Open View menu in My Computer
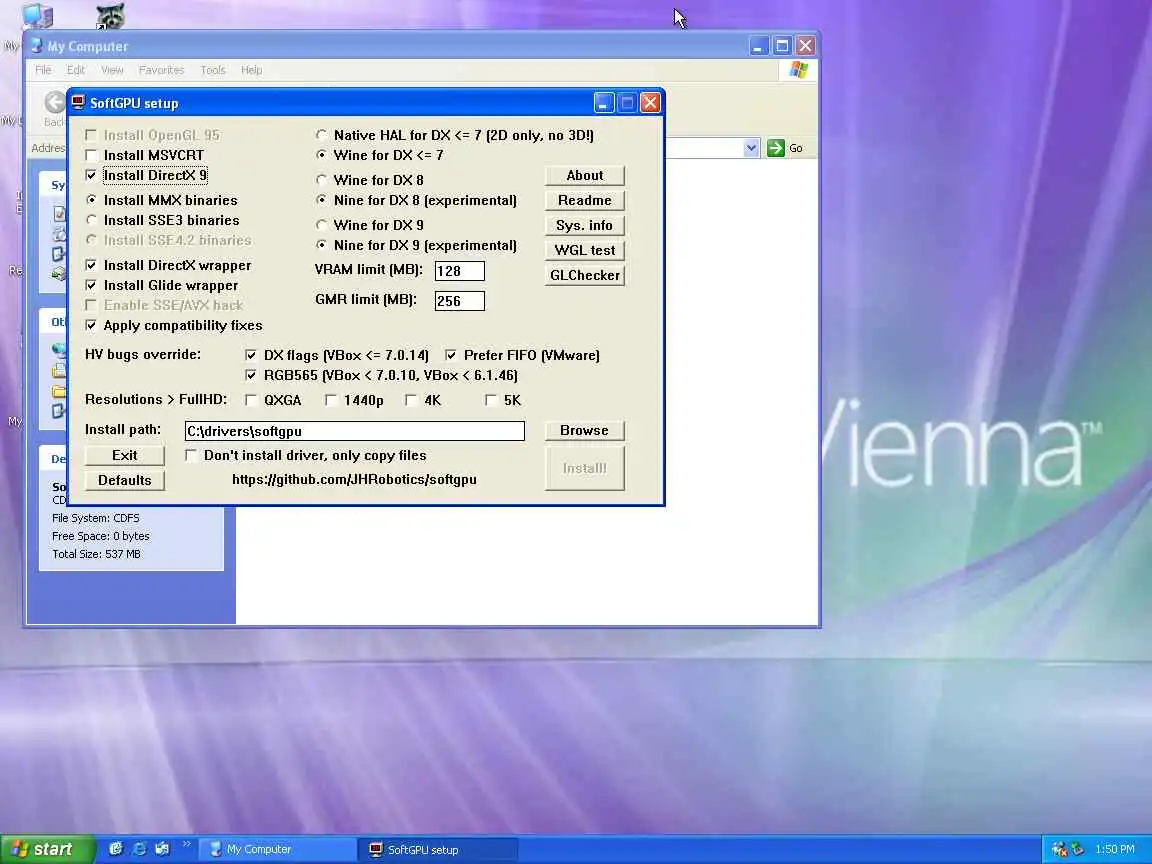Screen dimensions: 1152x864 point(112,70)
